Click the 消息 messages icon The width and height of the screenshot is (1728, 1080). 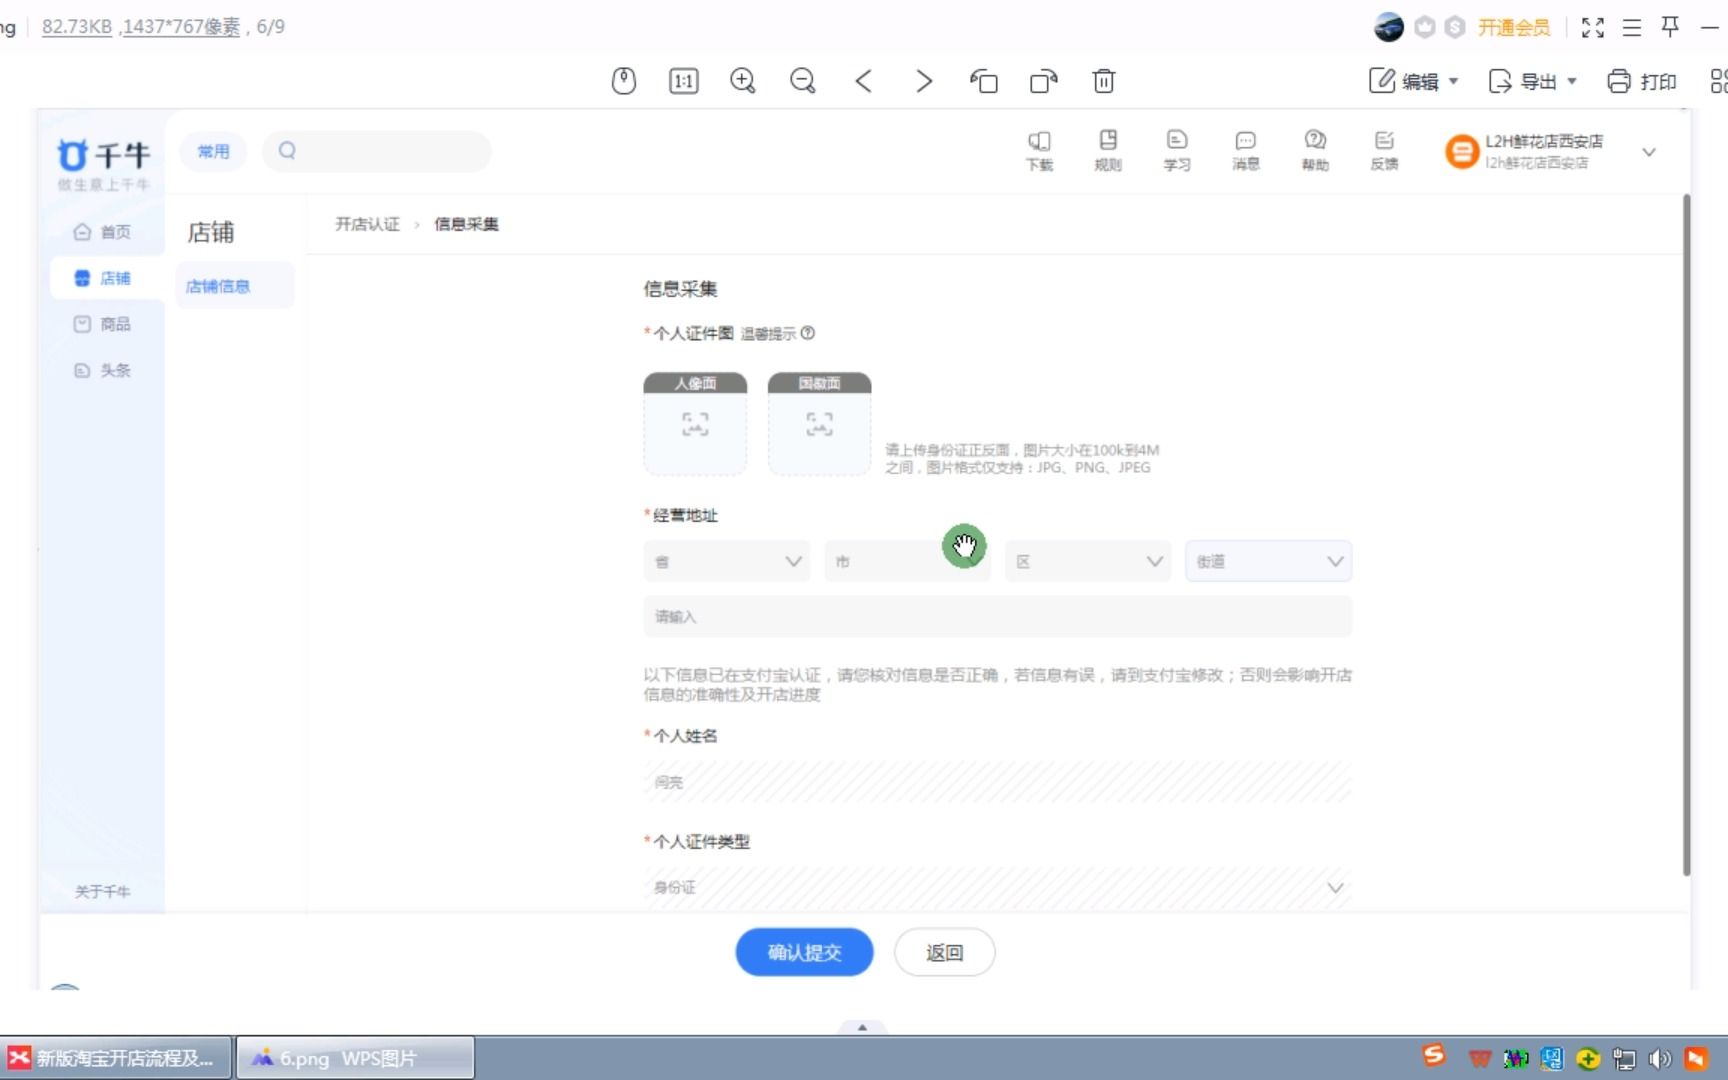tap(1246, 150)
